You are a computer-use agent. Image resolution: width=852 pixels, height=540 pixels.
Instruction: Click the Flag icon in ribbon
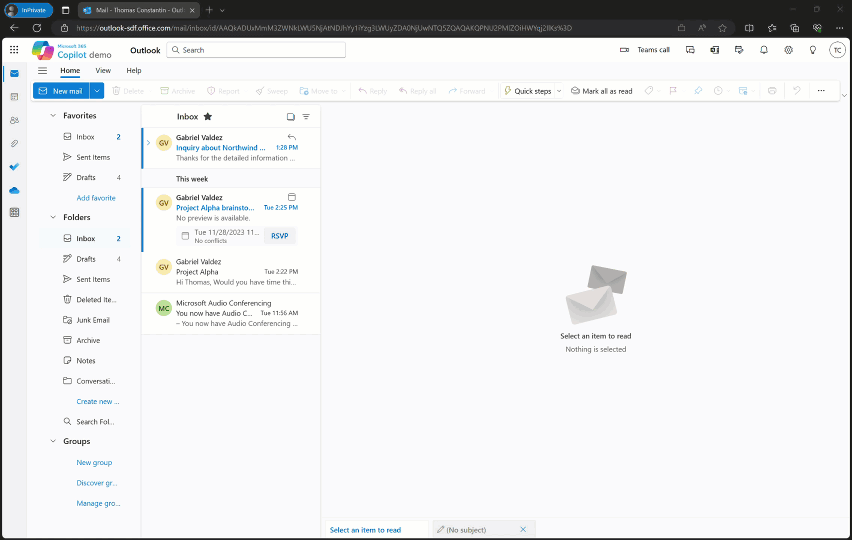pos(673,91)
